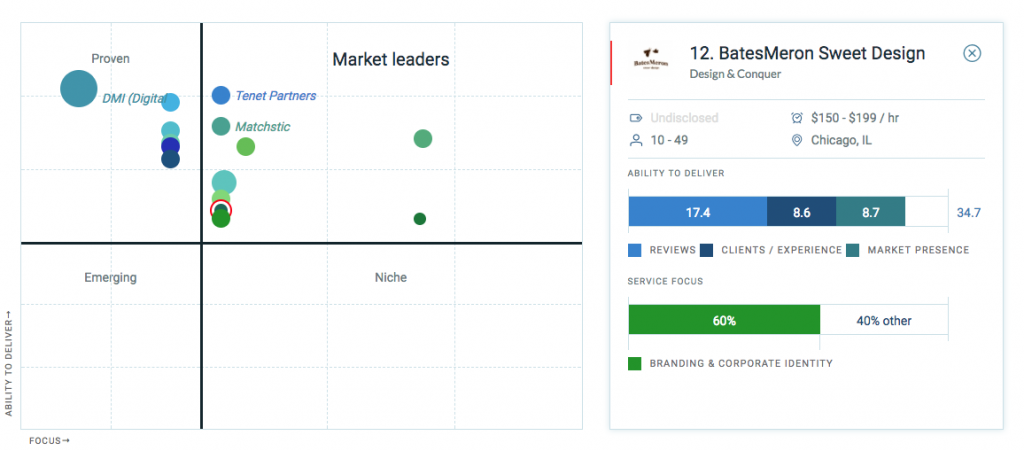Select the large DMI bubble in the matrix
The image size is (1024, 451).
click(78, 88)
